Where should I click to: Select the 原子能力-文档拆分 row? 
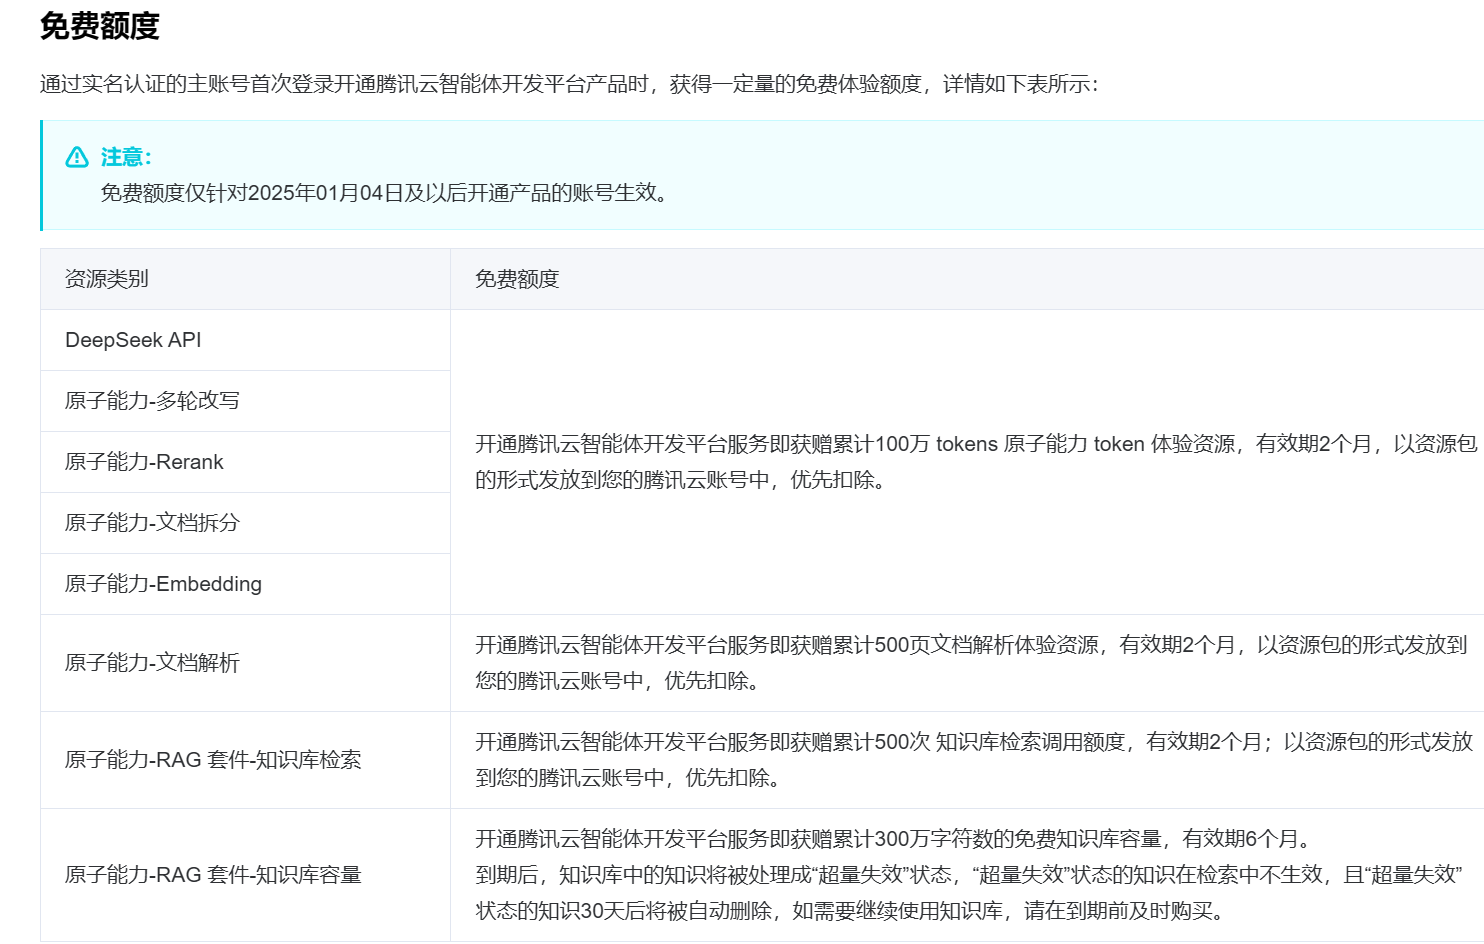pyautogui.click(x=245, y=523)
